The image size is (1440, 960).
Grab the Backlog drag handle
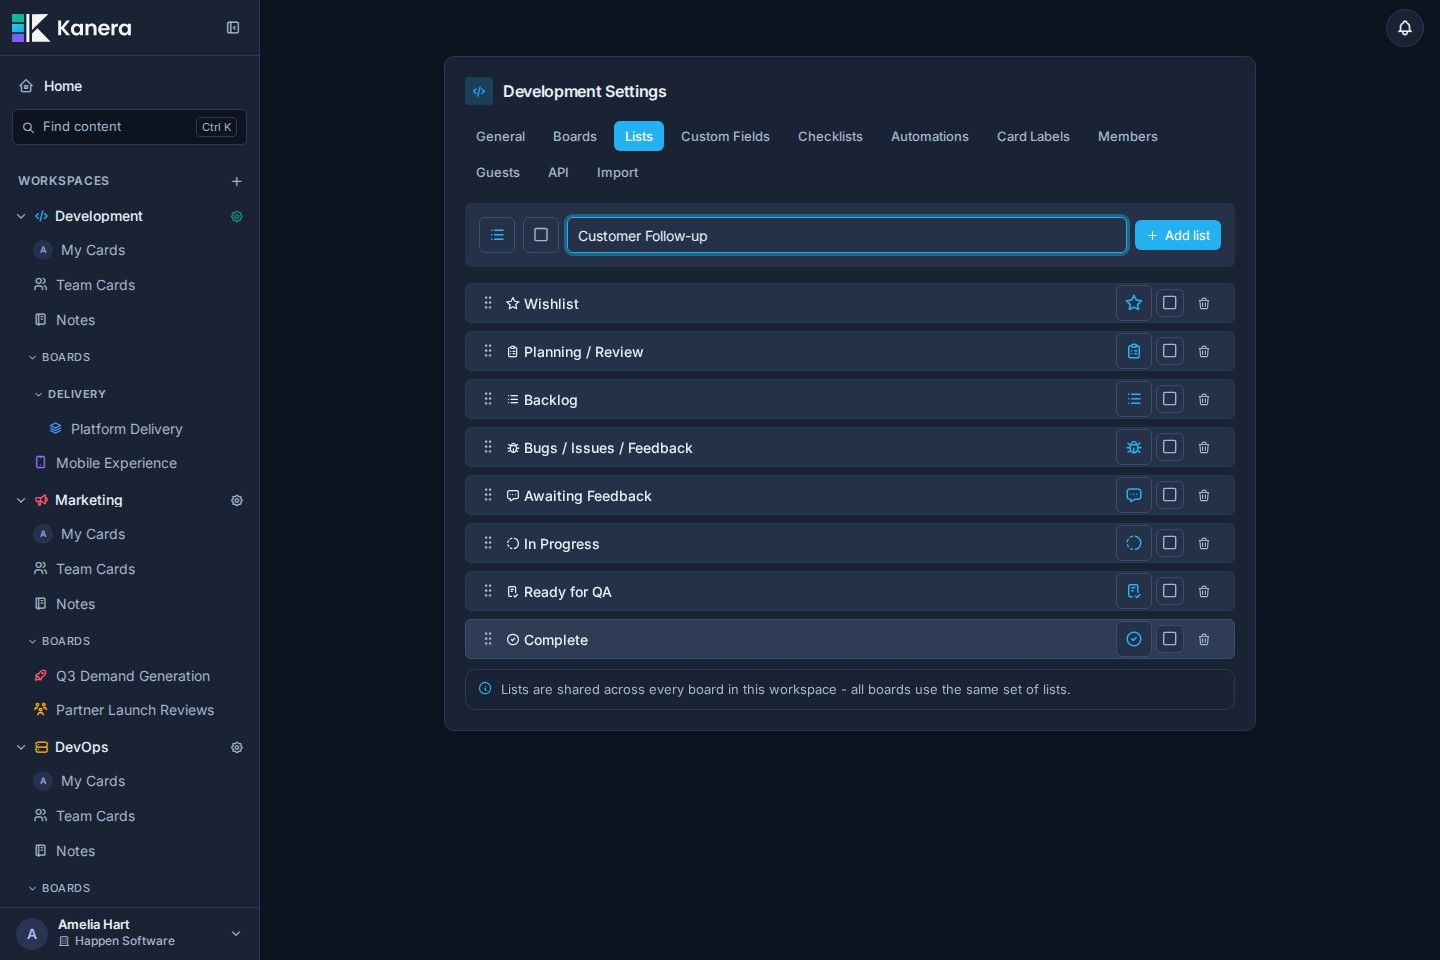[488, 399]
